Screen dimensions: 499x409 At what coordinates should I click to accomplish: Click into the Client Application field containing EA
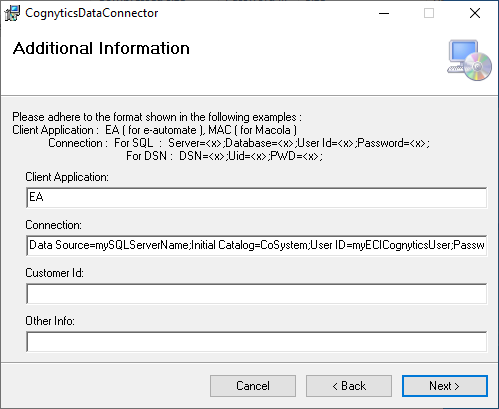[x=256, y=198]
